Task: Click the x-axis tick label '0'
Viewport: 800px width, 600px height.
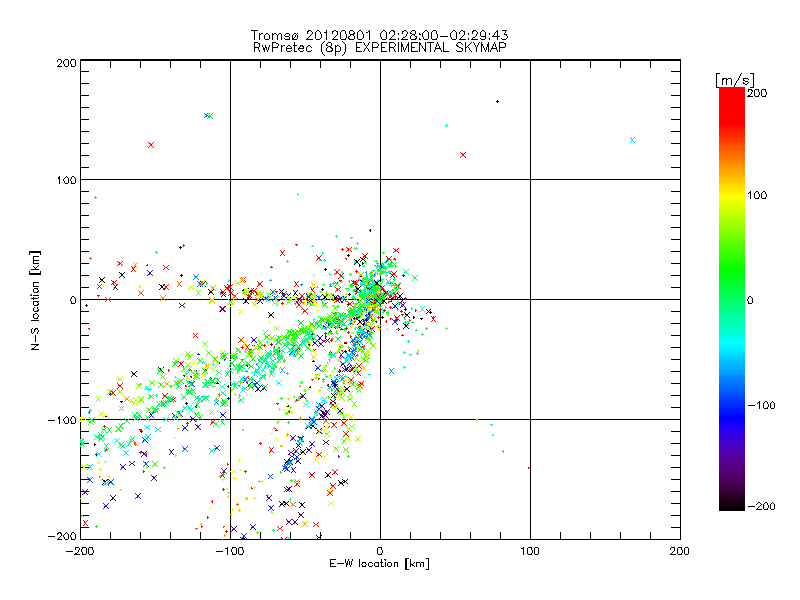Action: coord(380,551)
